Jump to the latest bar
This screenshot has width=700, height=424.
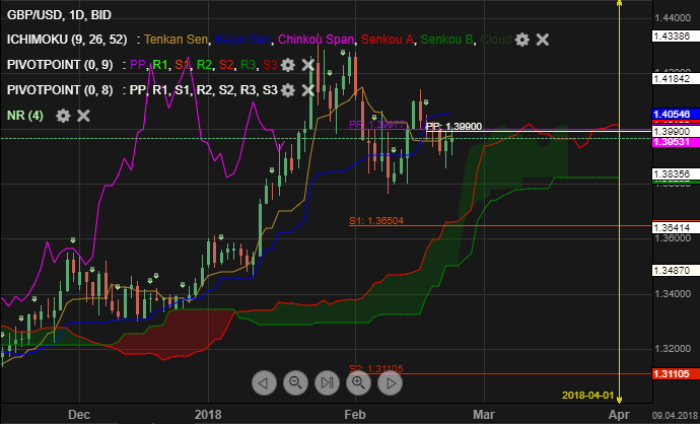click(x=328, y=382)
